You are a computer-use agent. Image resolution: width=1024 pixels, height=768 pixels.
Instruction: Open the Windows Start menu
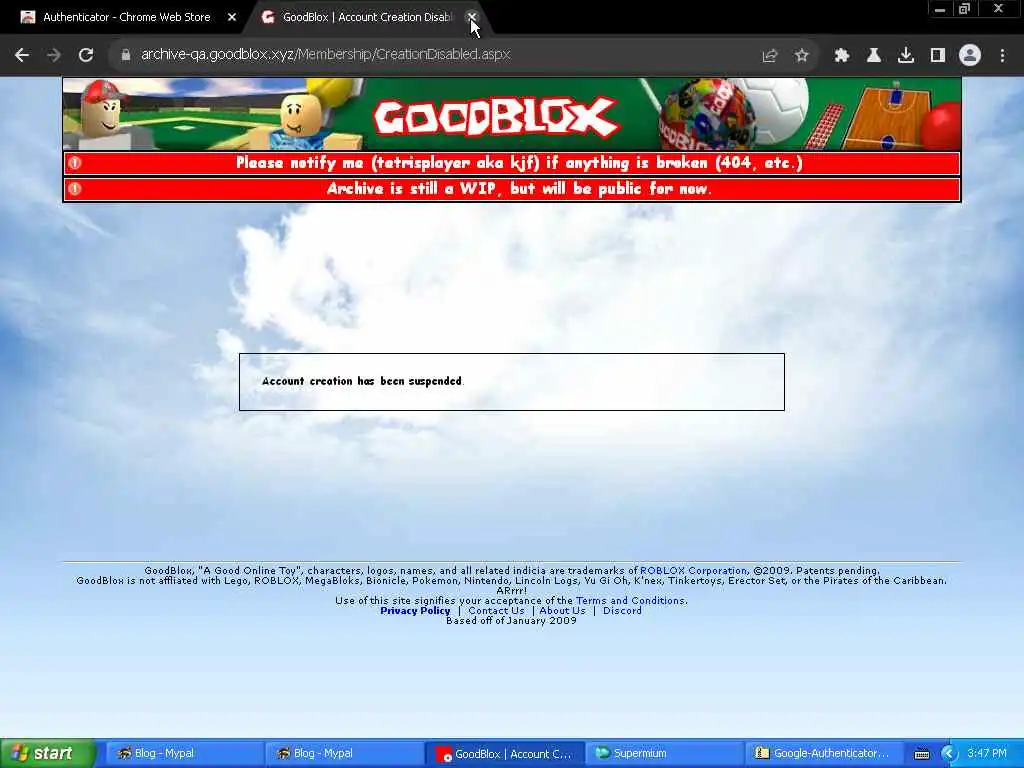tap(47, 753)
